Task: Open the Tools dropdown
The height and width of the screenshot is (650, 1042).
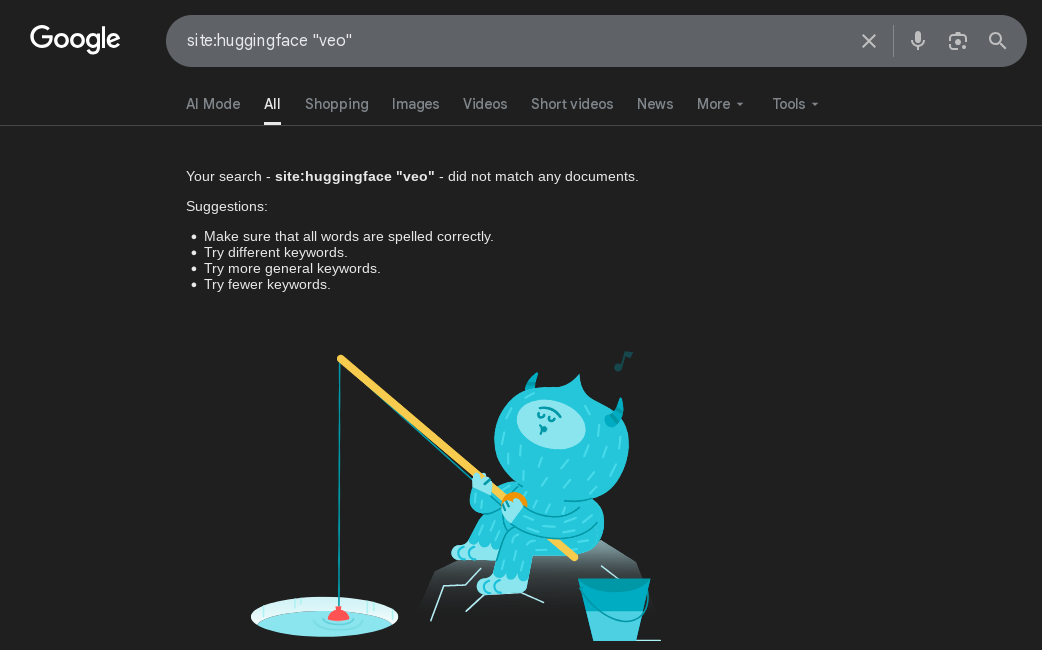Action: coord(795,104)
